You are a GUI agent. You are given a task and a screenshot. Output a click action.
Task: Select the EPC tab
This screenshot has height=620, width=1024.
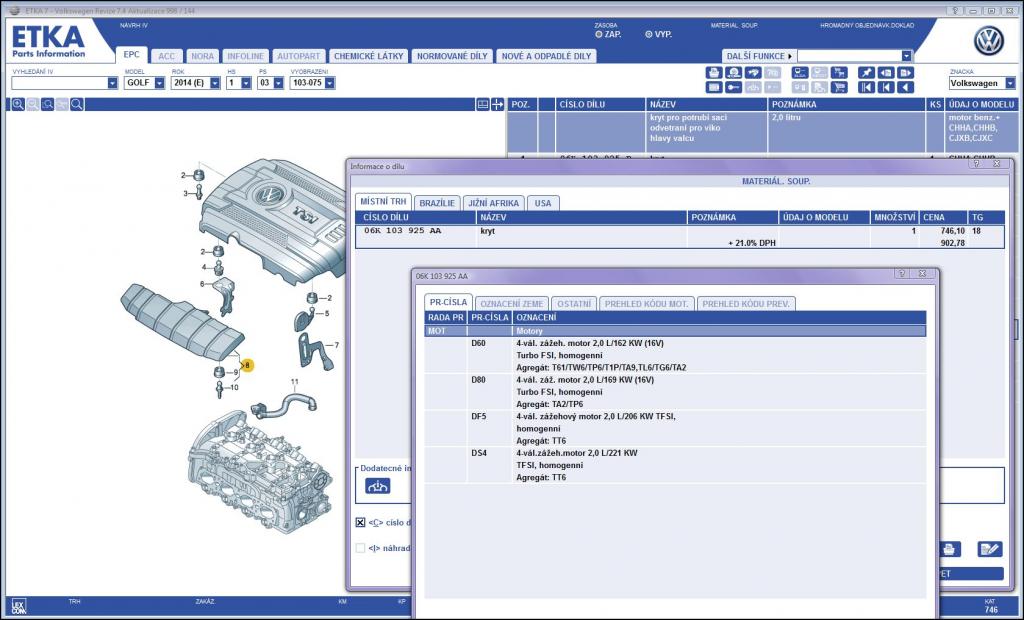tap(131, 55)
